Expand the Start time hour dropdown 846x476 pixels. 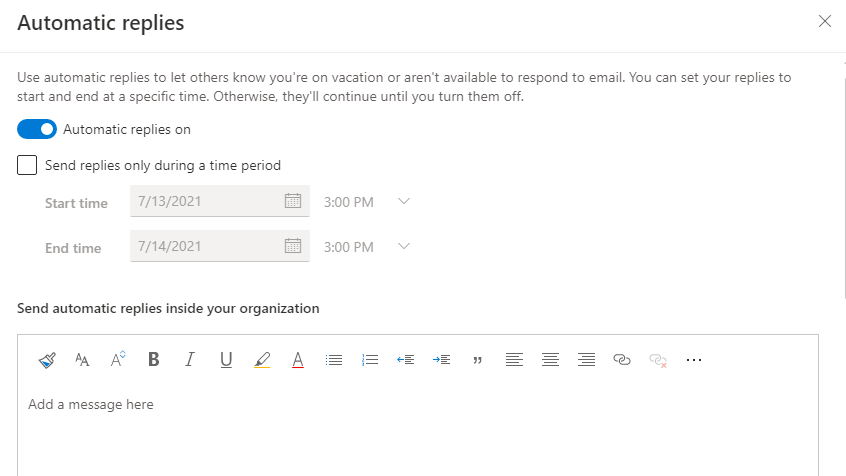(x=404, y=202)
